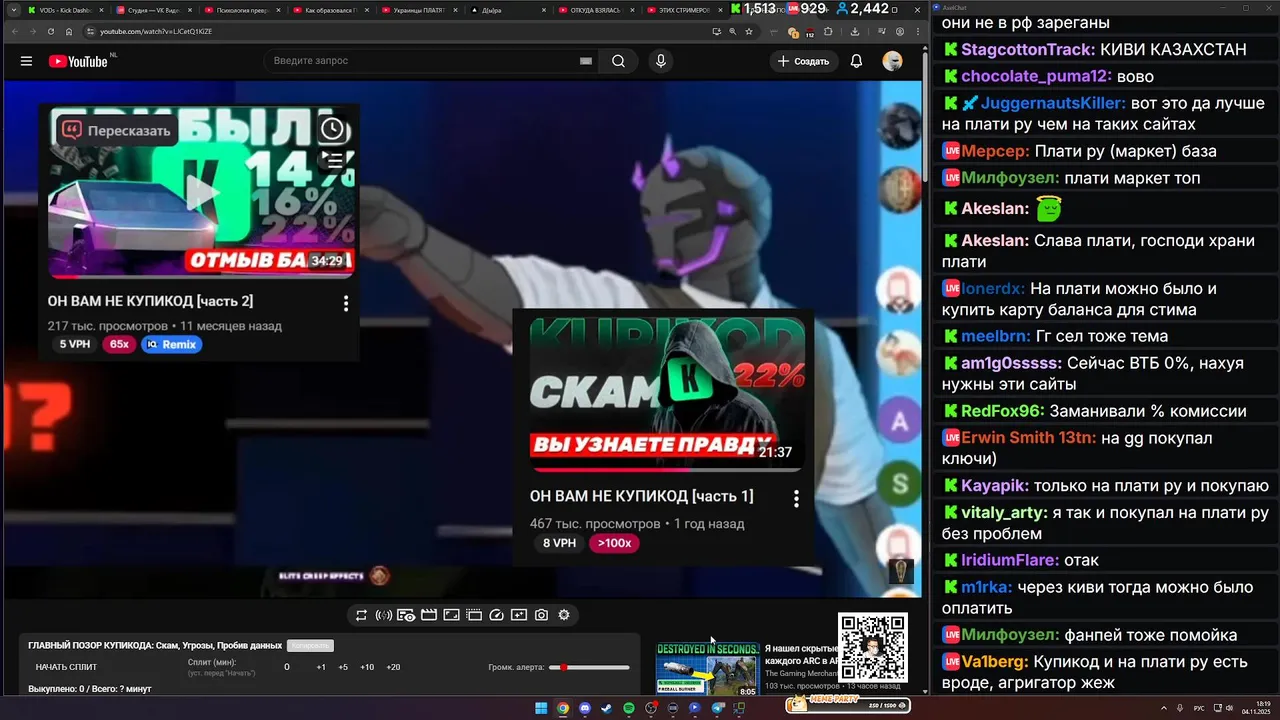
Task: Open Chrome three-dot menu
Action: coord(918,32)
